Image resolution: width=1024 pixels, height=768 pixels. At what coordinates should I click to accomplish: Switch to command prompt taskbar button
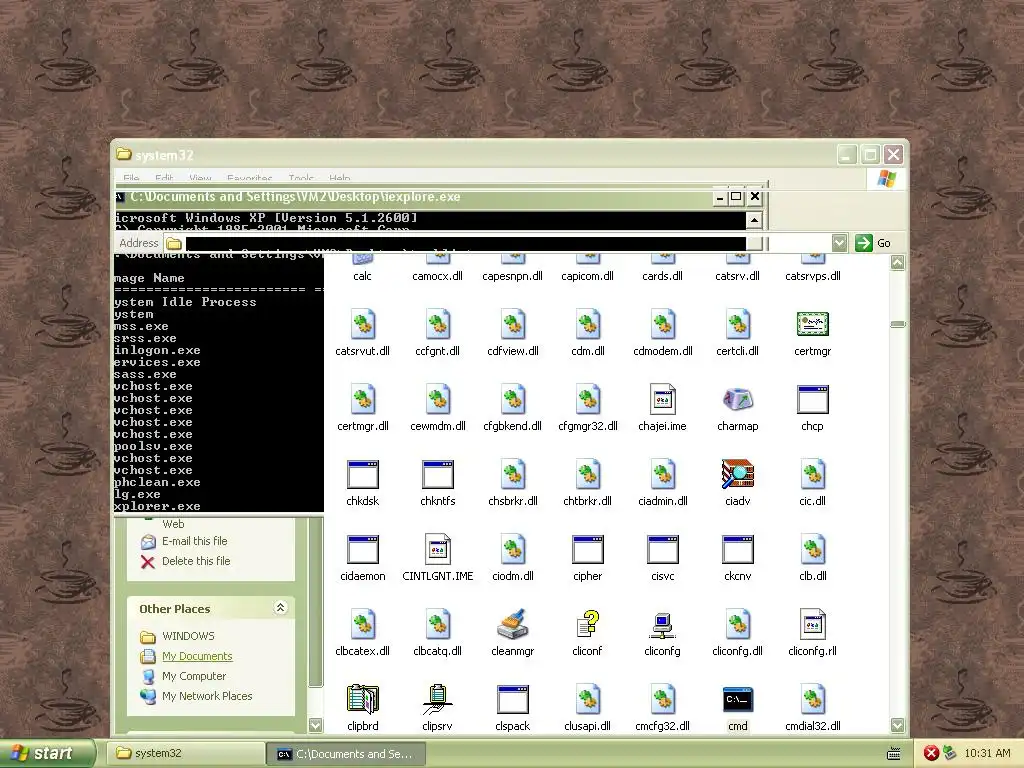[x=347, y=754]
